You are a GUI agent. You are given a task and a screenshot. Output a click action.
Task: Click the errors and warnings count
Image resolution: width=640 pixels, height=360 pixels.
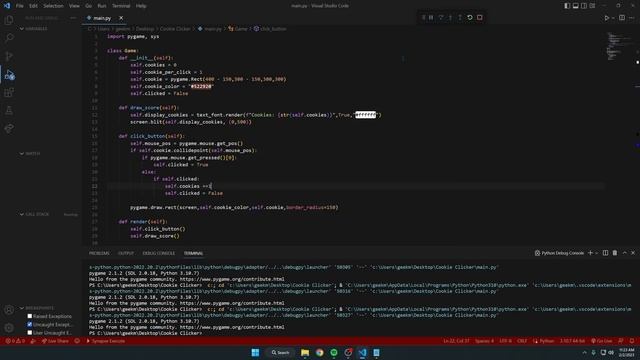coord(15,341)
